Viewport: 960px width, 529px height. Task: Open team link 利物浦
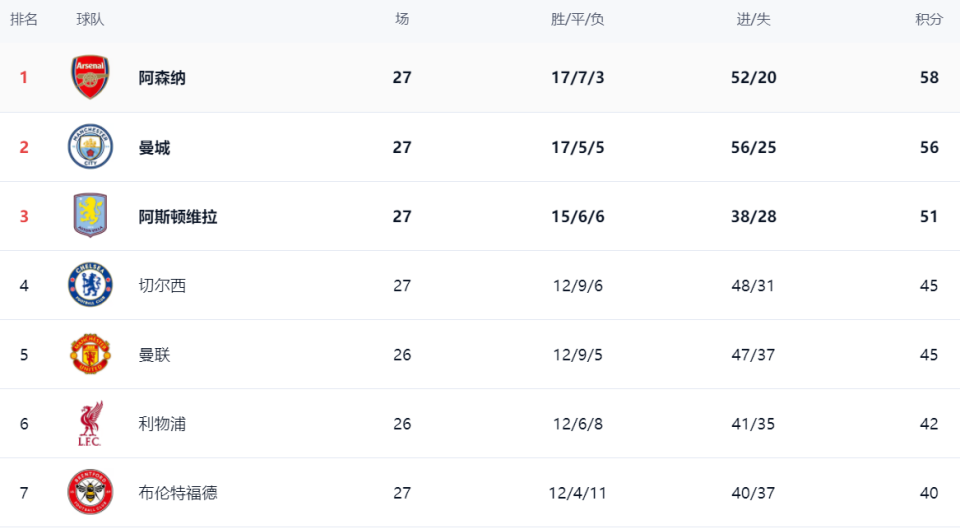[x=162, y=424]
